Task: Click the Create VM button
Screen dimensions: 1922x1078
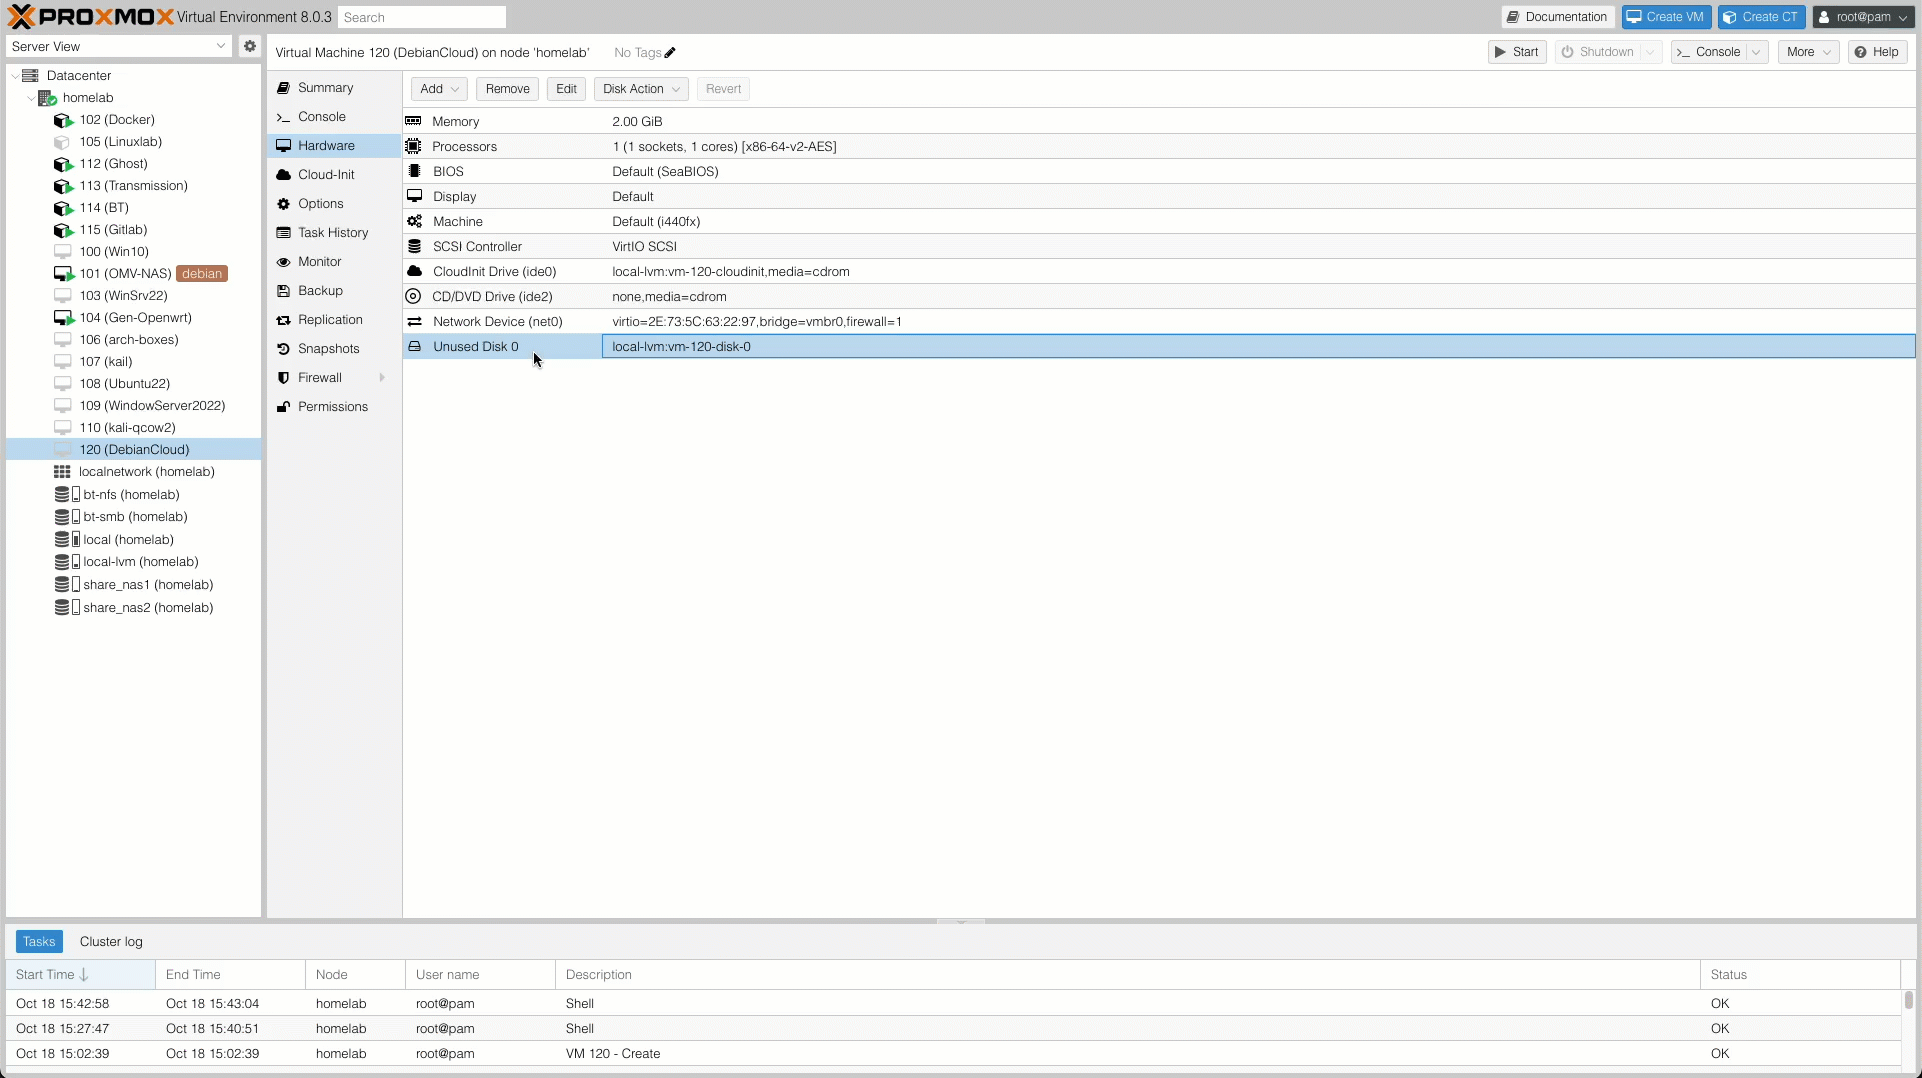Action: point(1666,17)
